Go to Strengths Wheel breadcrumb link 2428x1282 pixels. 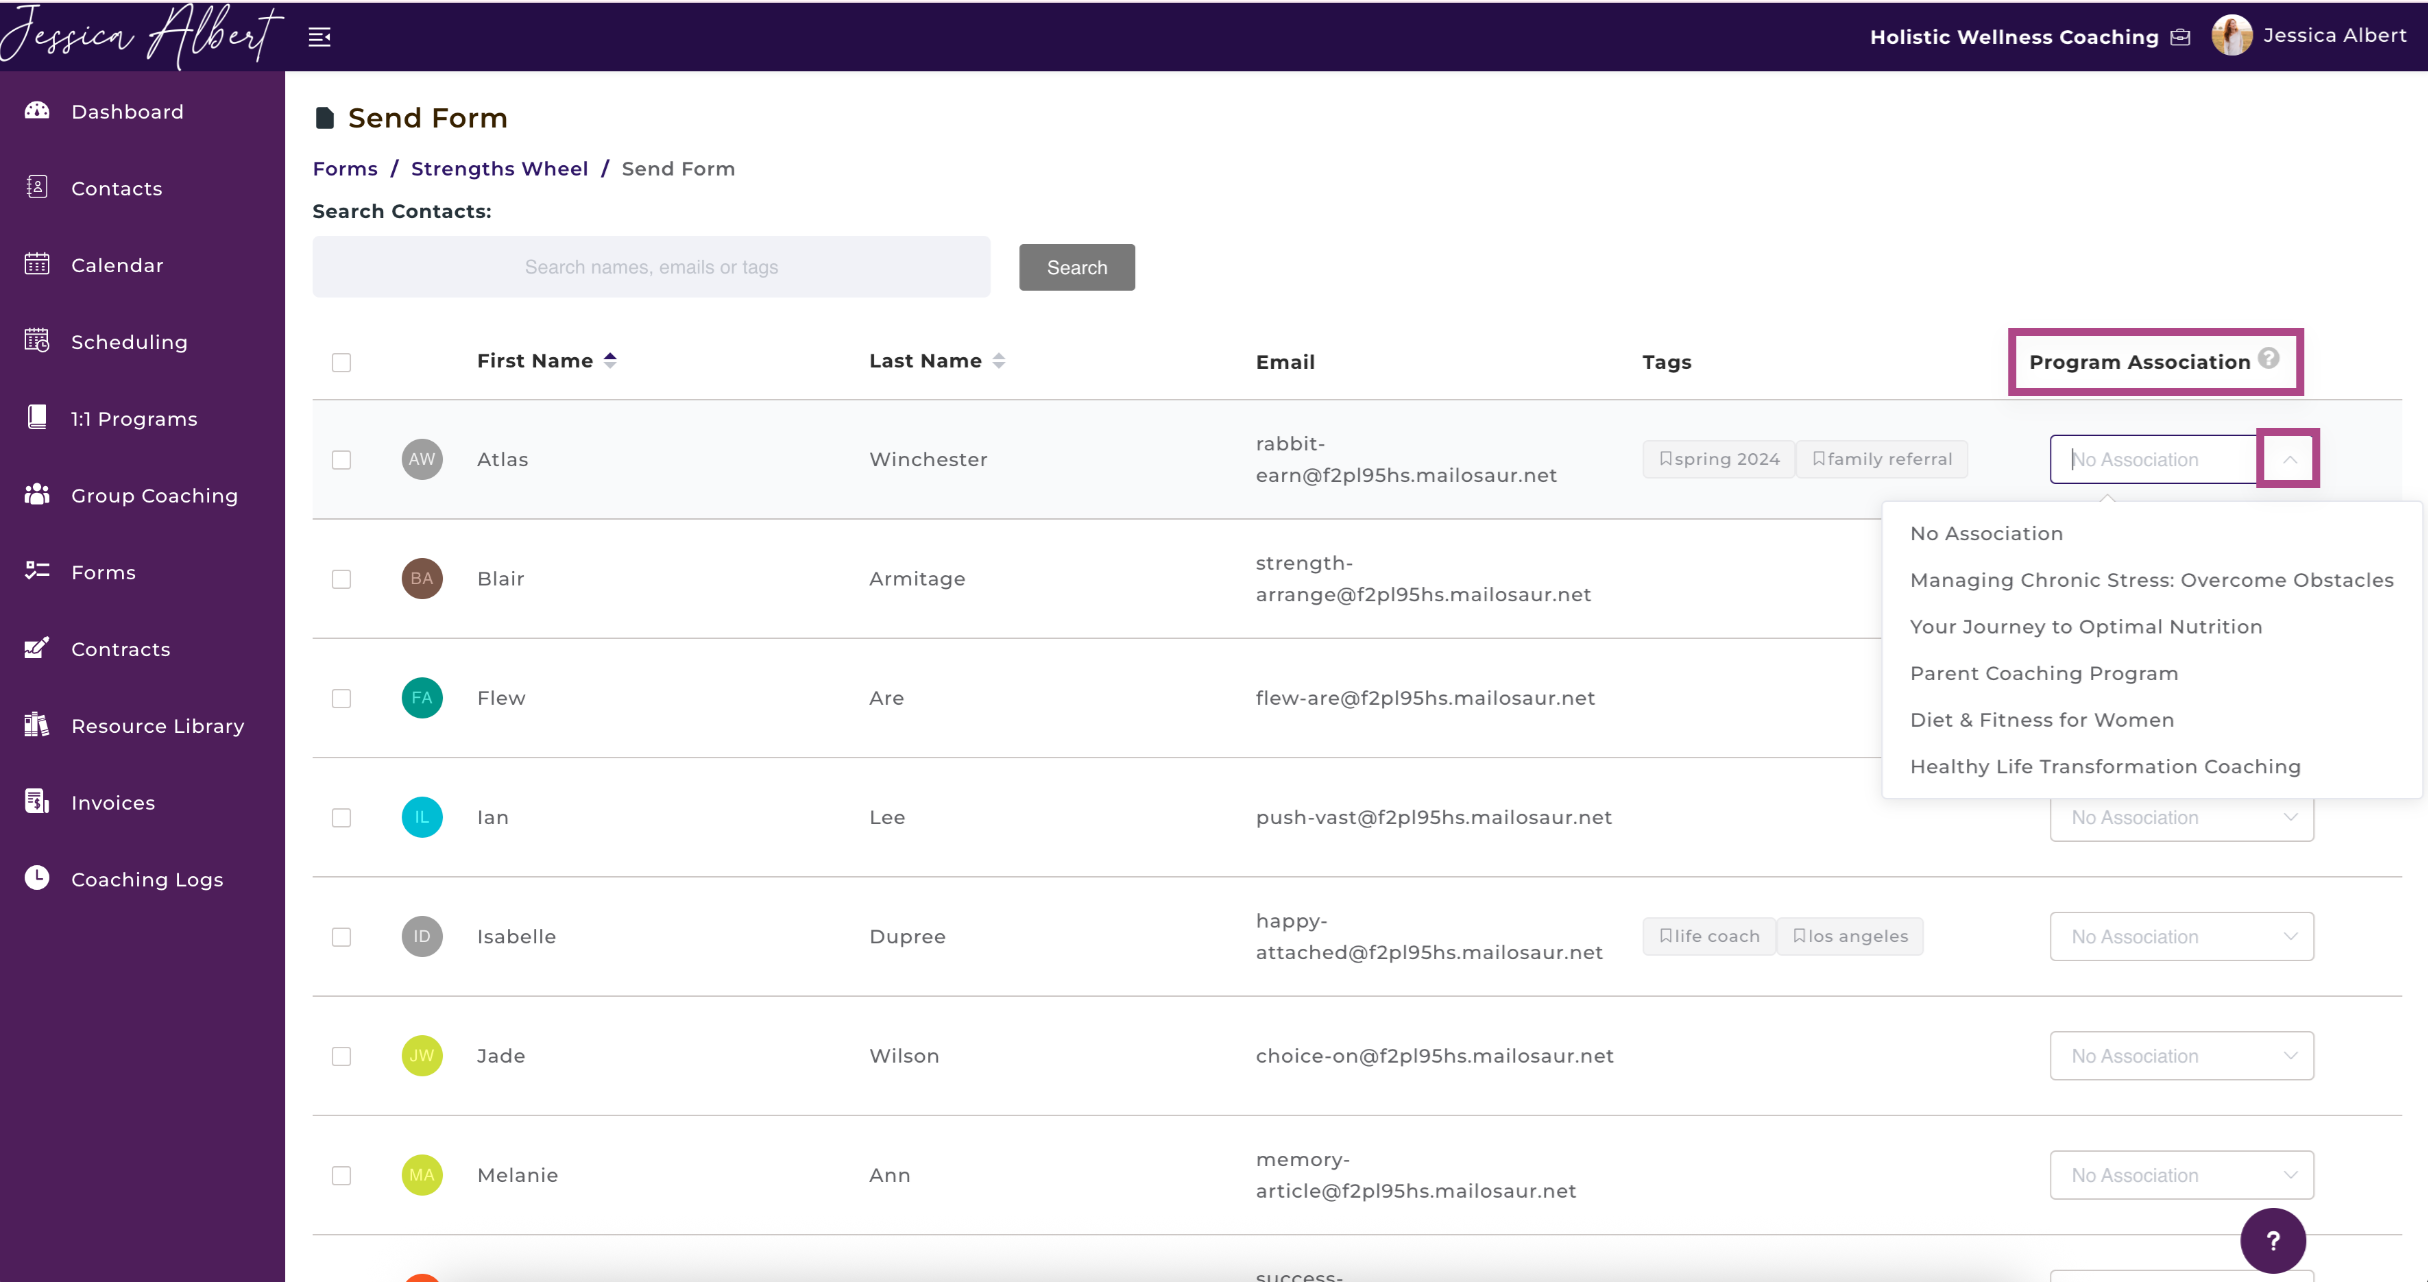tap(499, 168)
